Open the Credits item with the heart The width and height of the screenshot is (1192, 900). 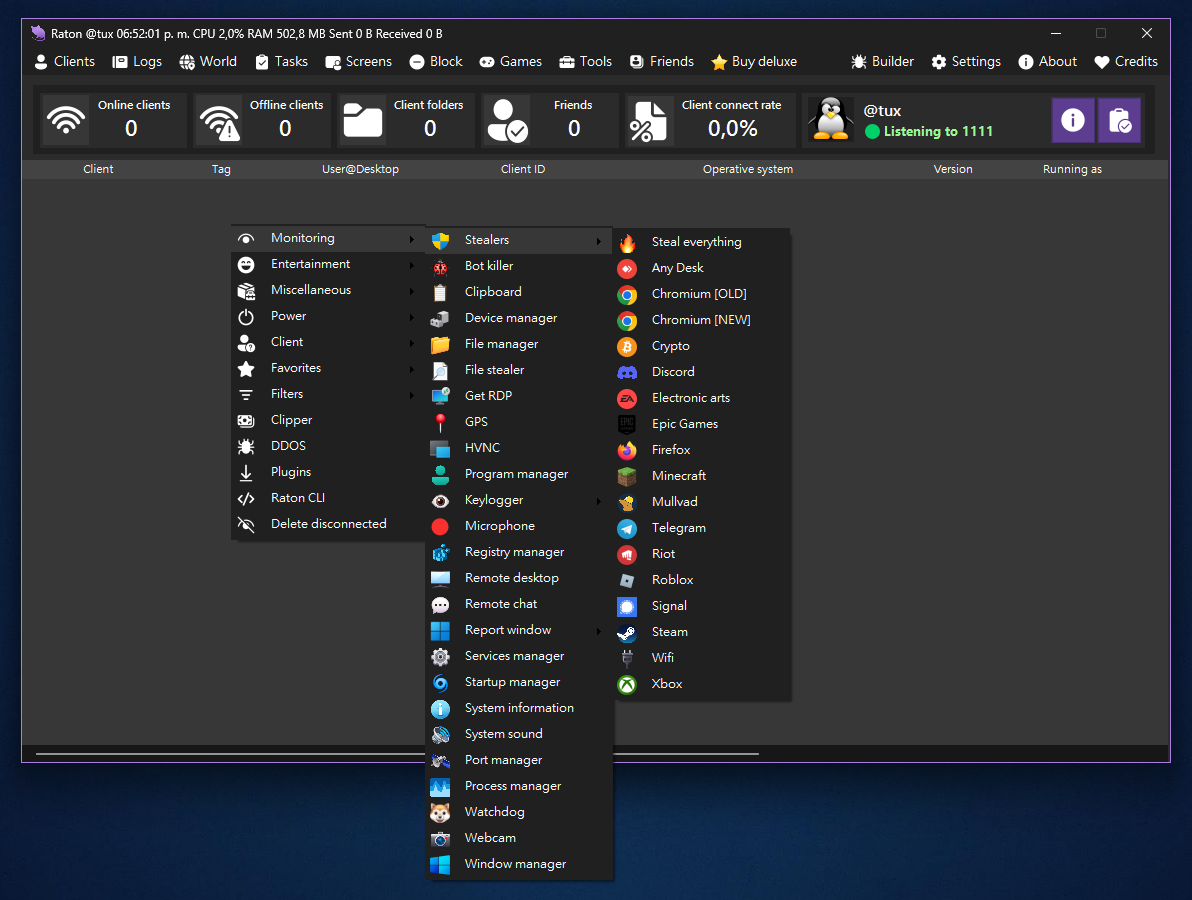point(1126,62)
